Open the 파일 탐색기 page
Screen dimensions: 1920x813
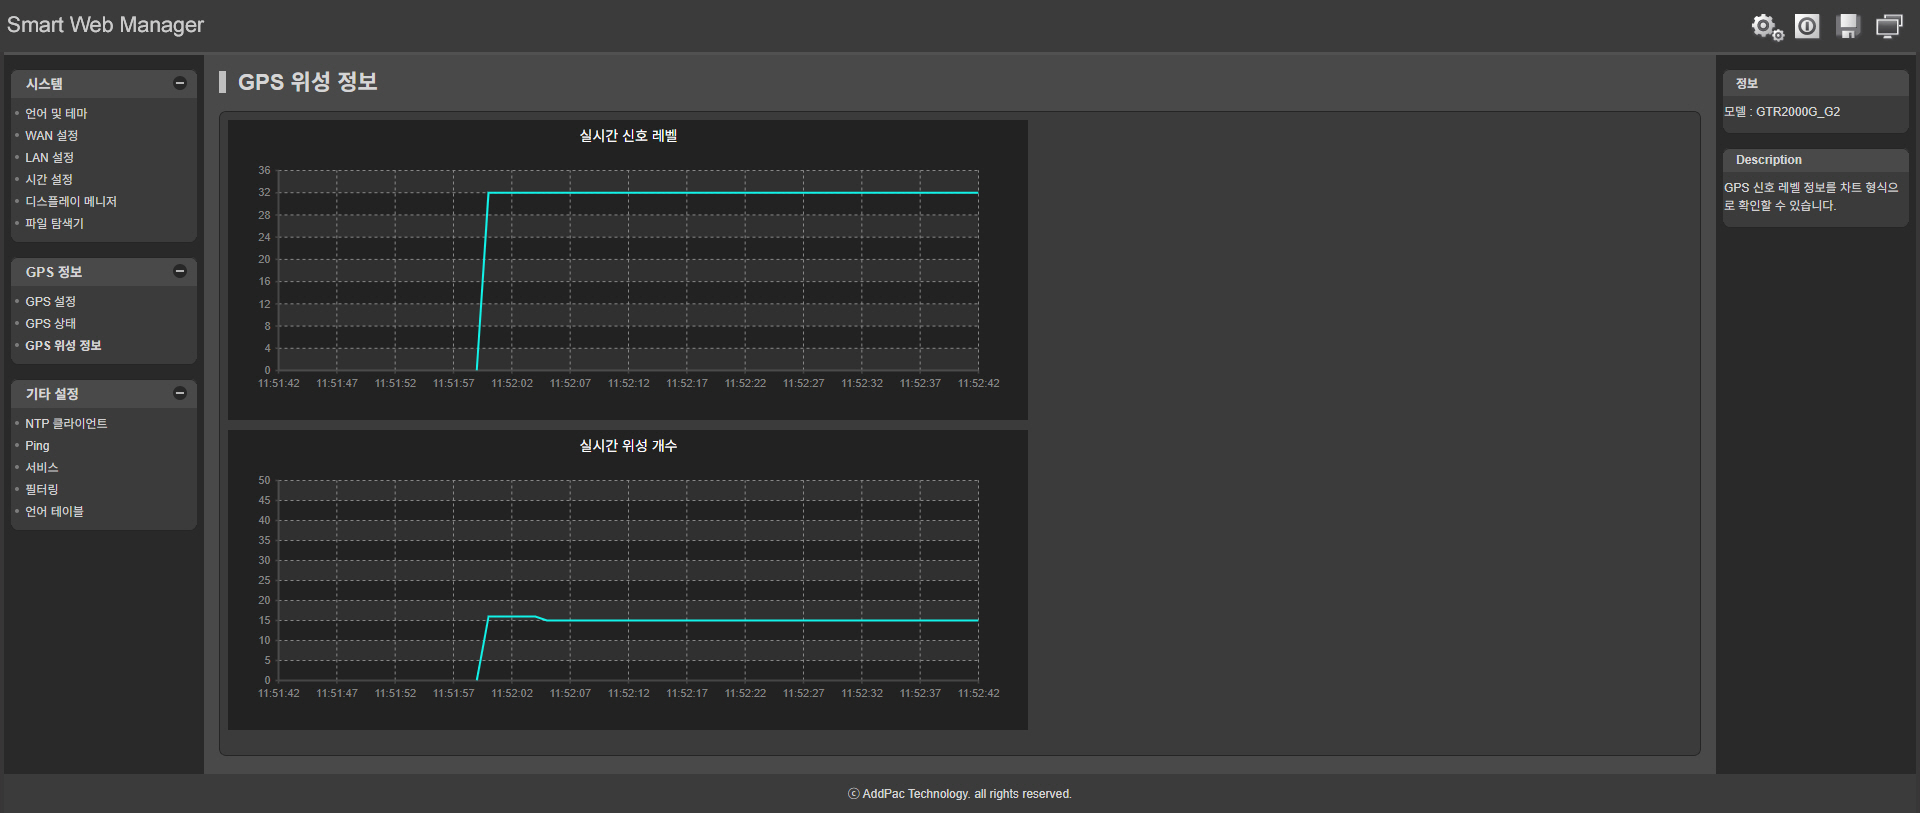[x=54, y=224]
